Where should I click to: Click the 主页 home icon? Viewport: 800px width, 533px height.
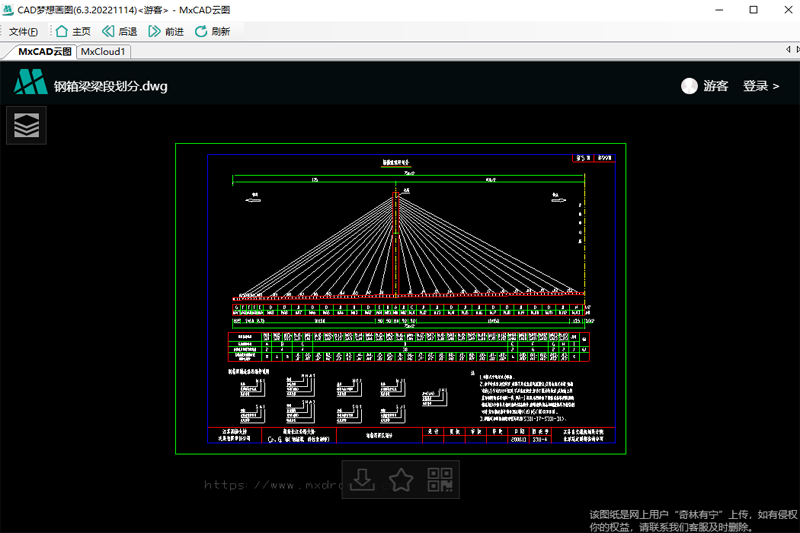72,31
